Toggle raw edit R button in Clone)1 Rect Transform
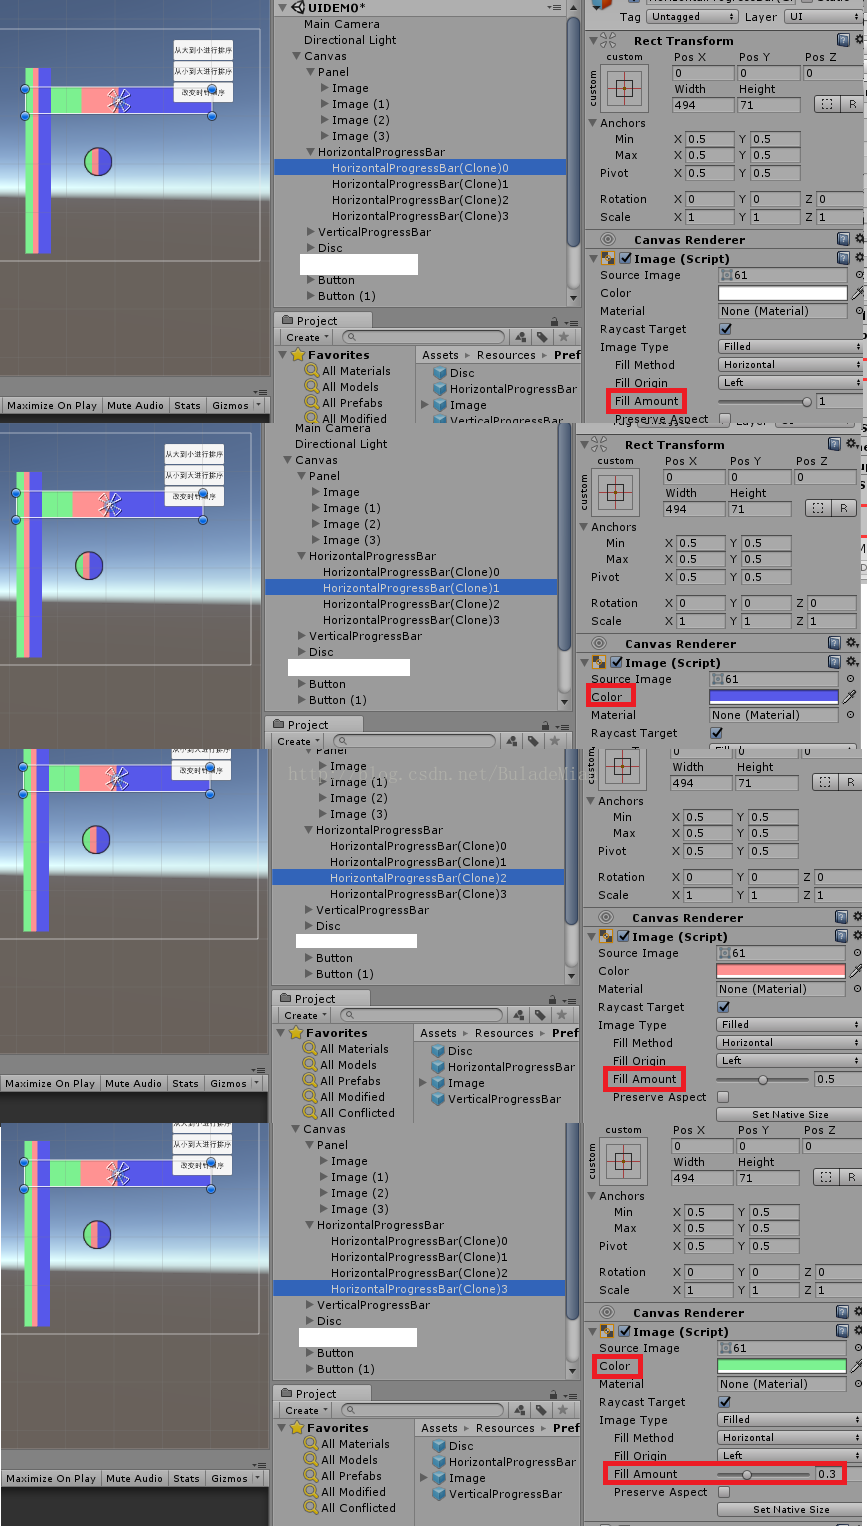 (843, 509)
